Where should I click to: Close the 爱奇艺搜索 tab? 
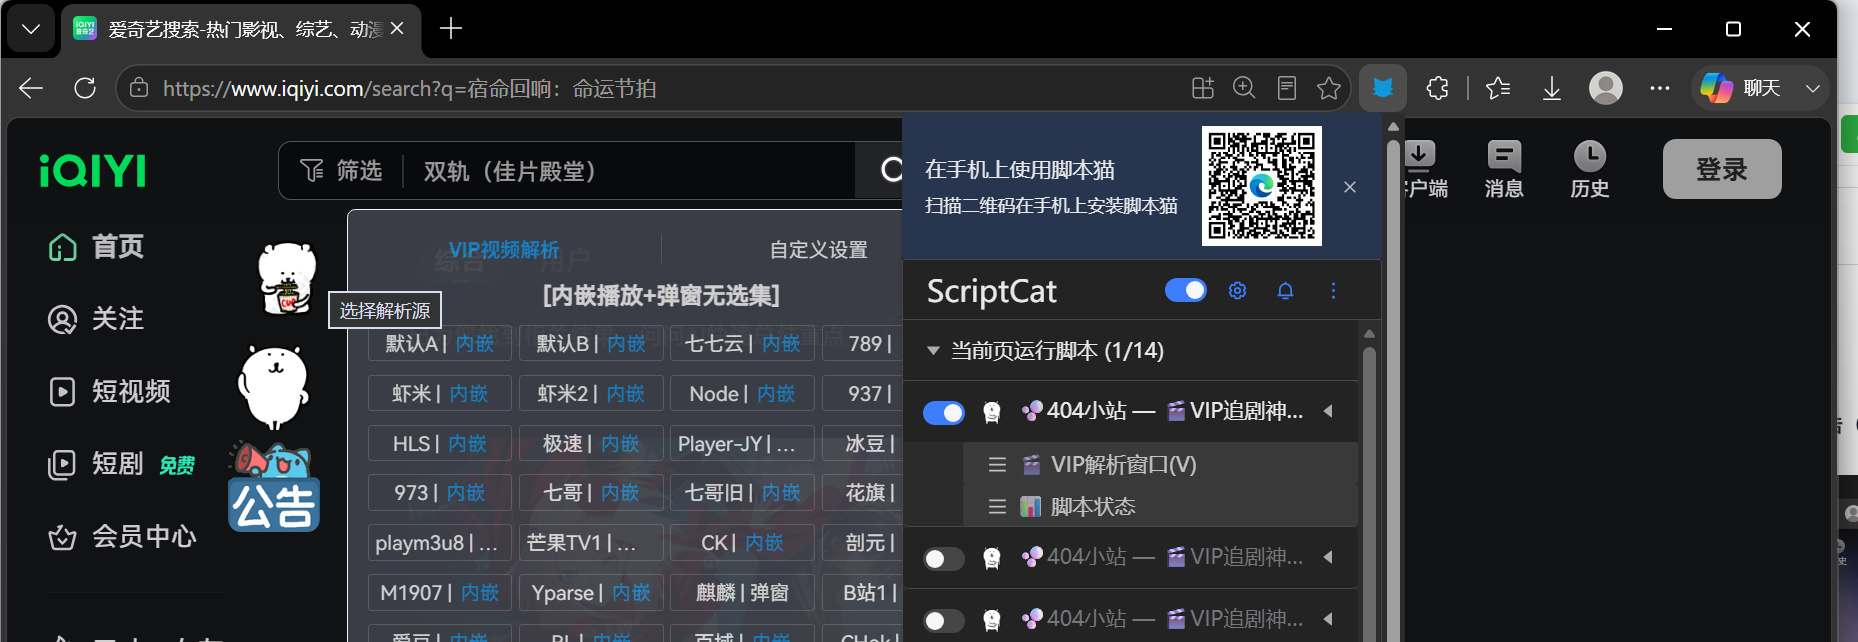pyautogui.click(x=397, y=29)
